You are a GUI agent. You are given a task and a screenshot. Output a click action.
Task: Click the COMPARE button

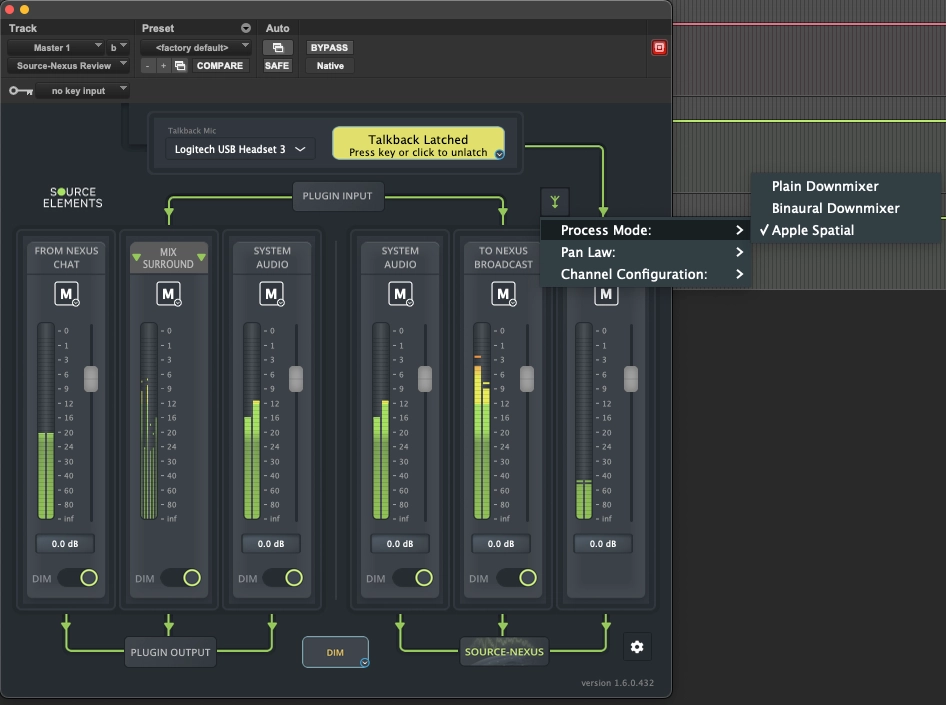coord(220,66)
